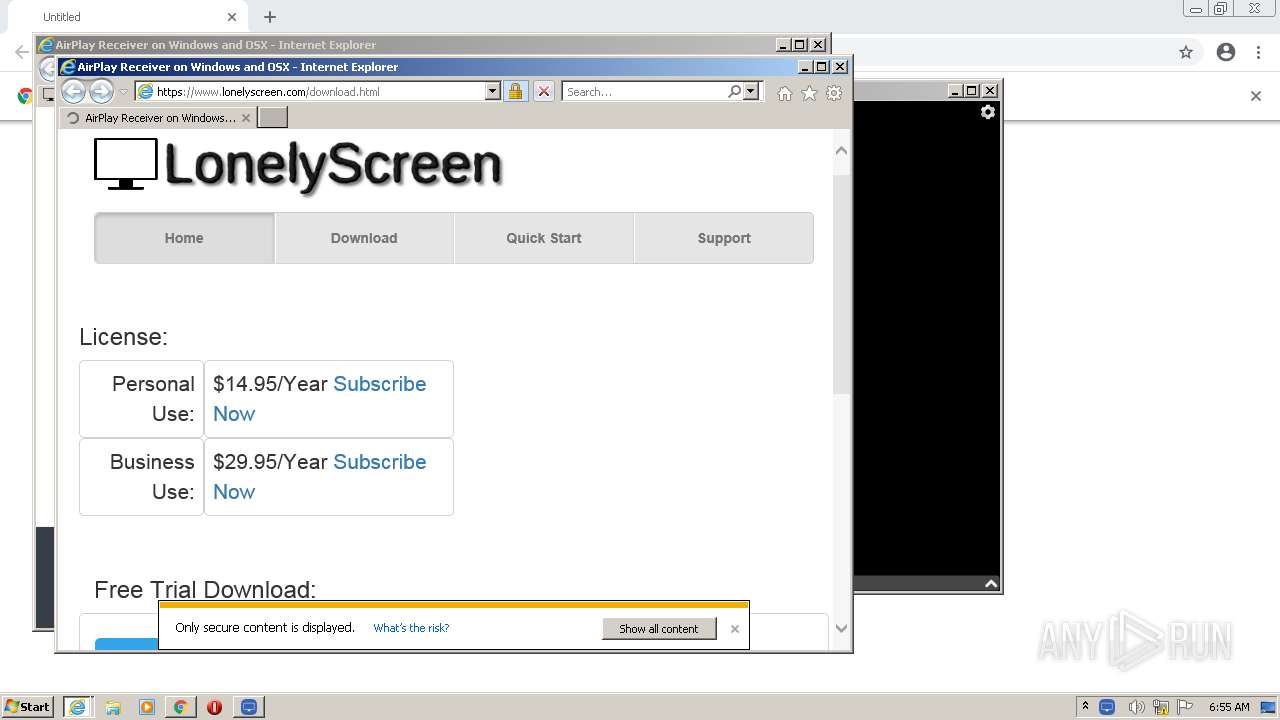
Task: Open Windows Media Player in taskbar
Action: coord(147,707)
